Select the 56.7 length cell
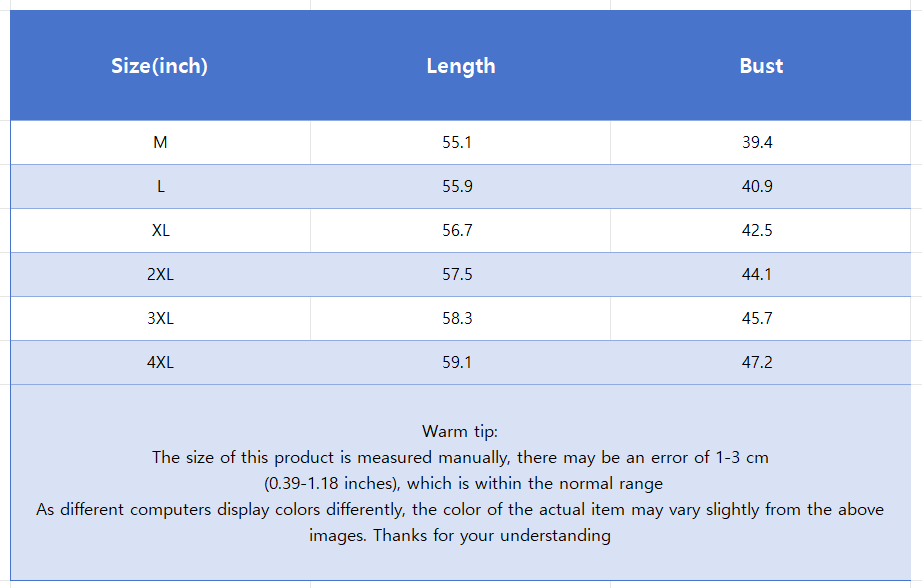922x588 pixels. tap(457, 231)
